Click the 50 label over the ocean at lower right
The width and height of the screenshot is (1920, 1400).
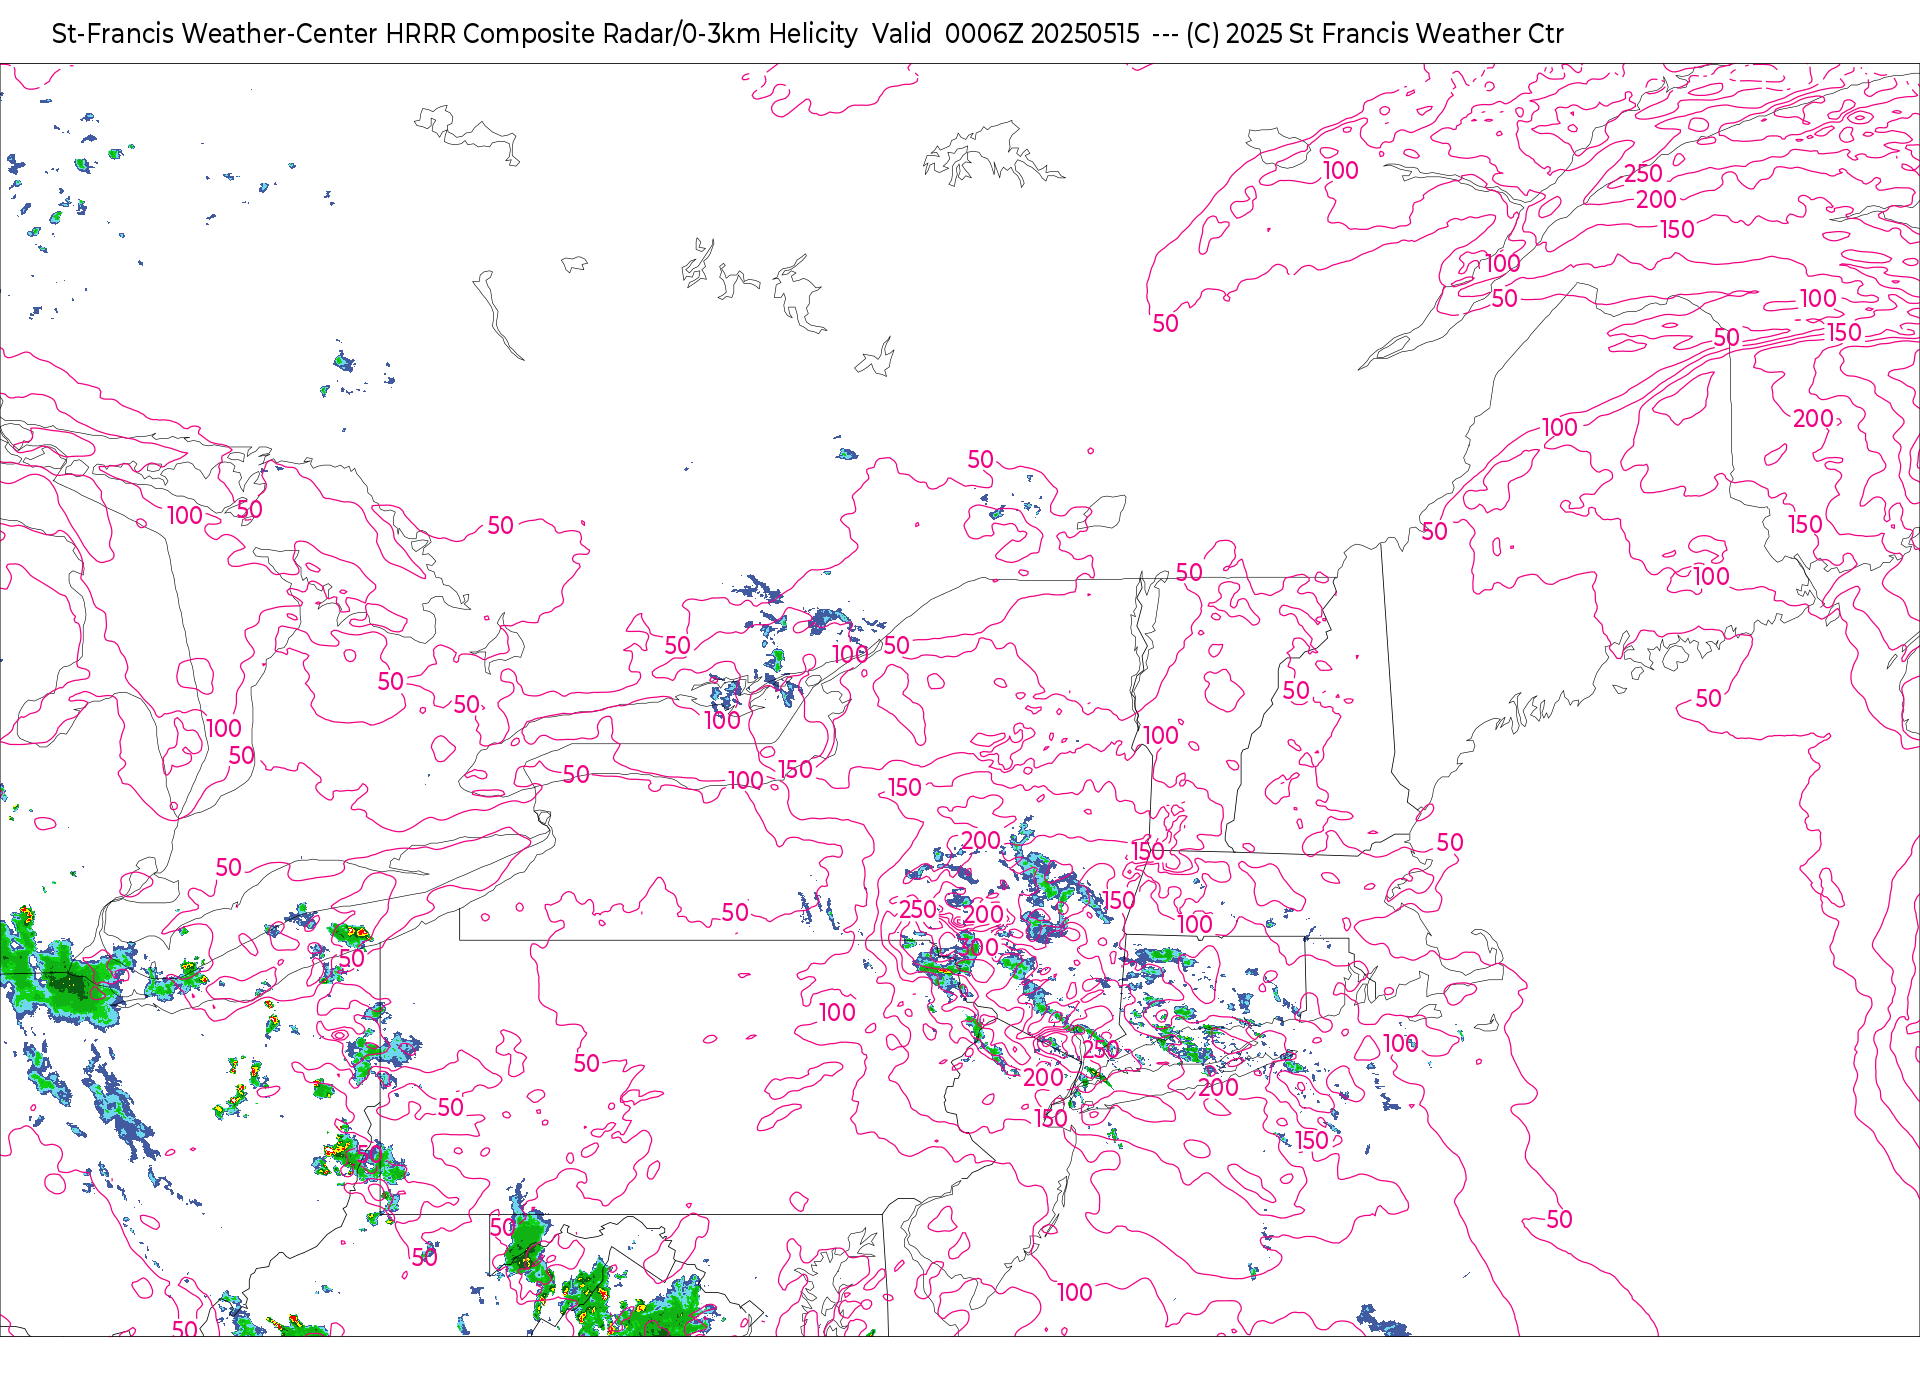[1559, 1220]
